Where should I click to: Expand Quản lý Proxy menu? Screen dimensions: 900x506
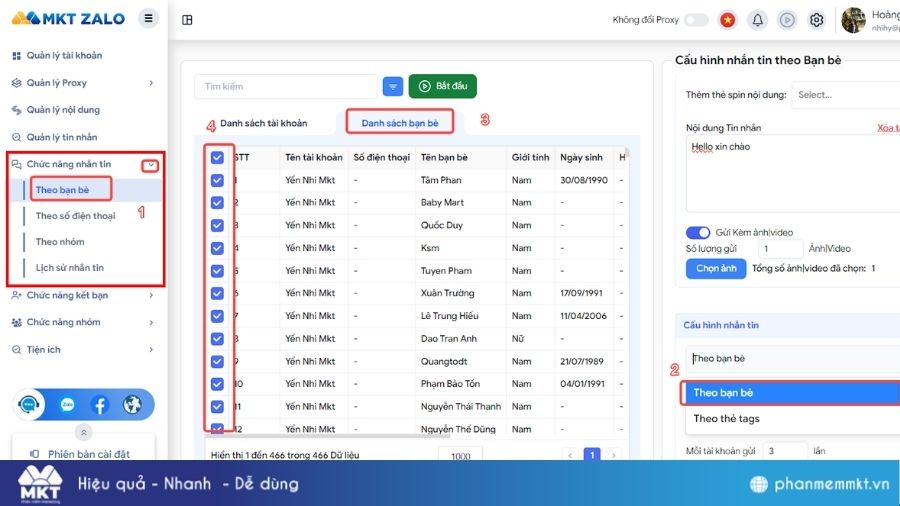pyautogui.click(x=83, y=83)
